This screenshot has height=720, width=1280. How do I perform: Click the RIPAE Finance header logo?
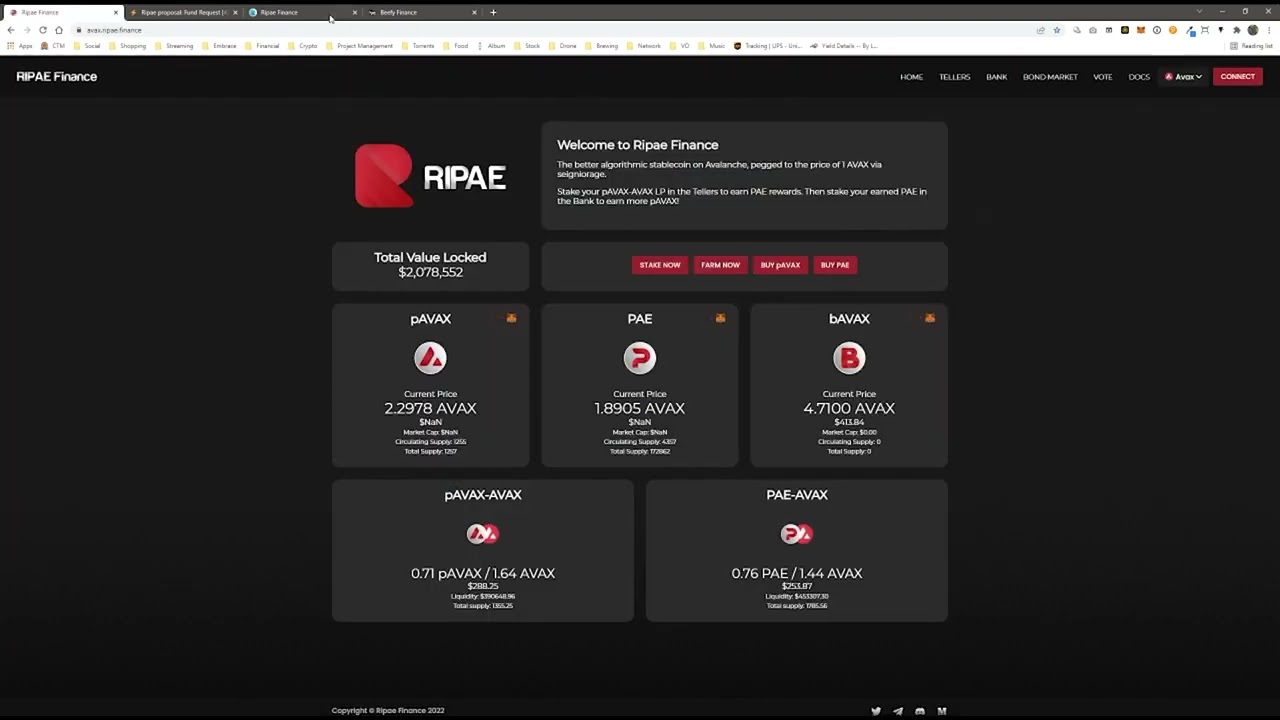pyautogui.click(x=57, y=76)
